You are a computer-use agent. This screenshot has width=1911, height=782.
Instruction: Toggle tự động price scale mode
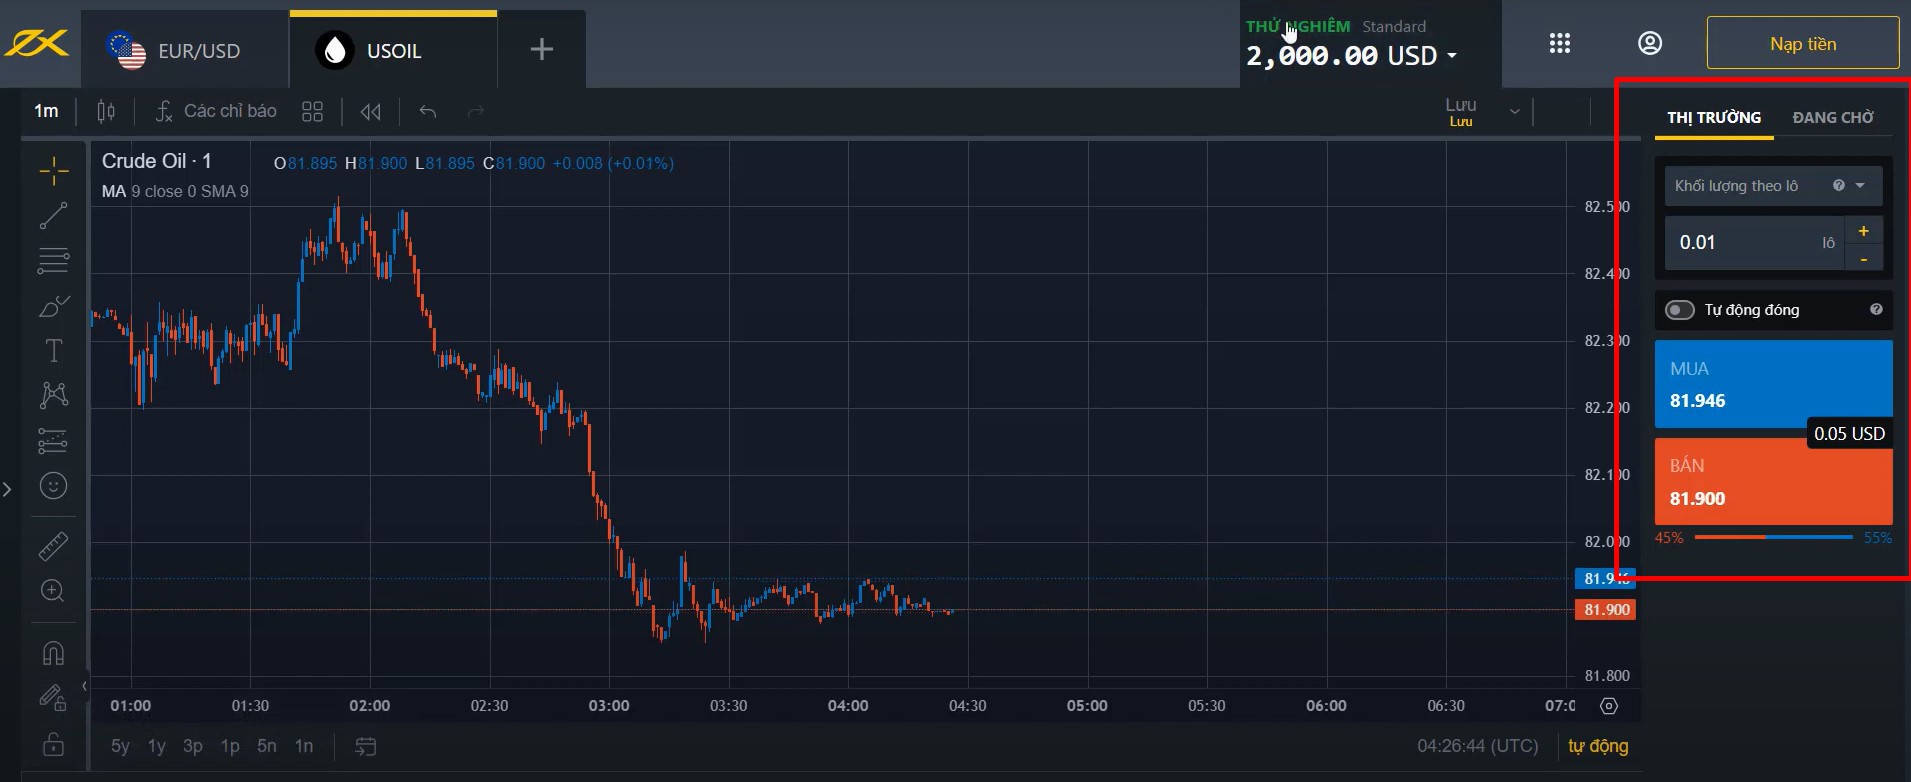[x=1598, y=746]
